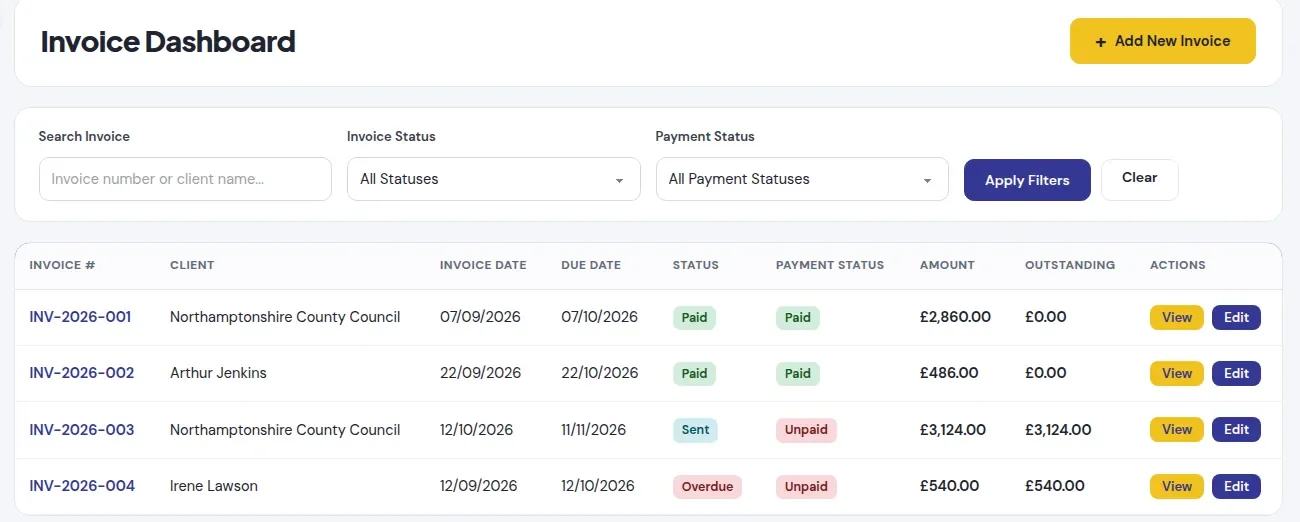The height and width of the screenshot is (522, 1300).
Task: Click due date 11/11/2026
Action: pos(593,430)
